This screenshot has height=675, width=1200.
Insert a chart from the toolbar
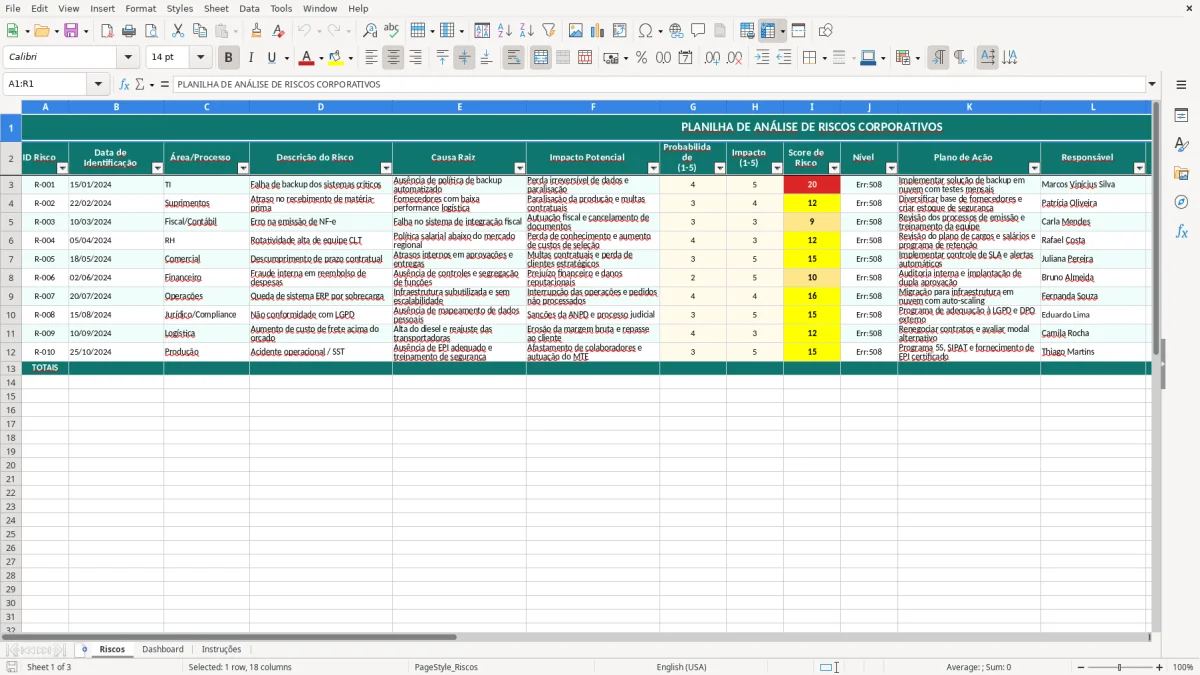[598, 31]
